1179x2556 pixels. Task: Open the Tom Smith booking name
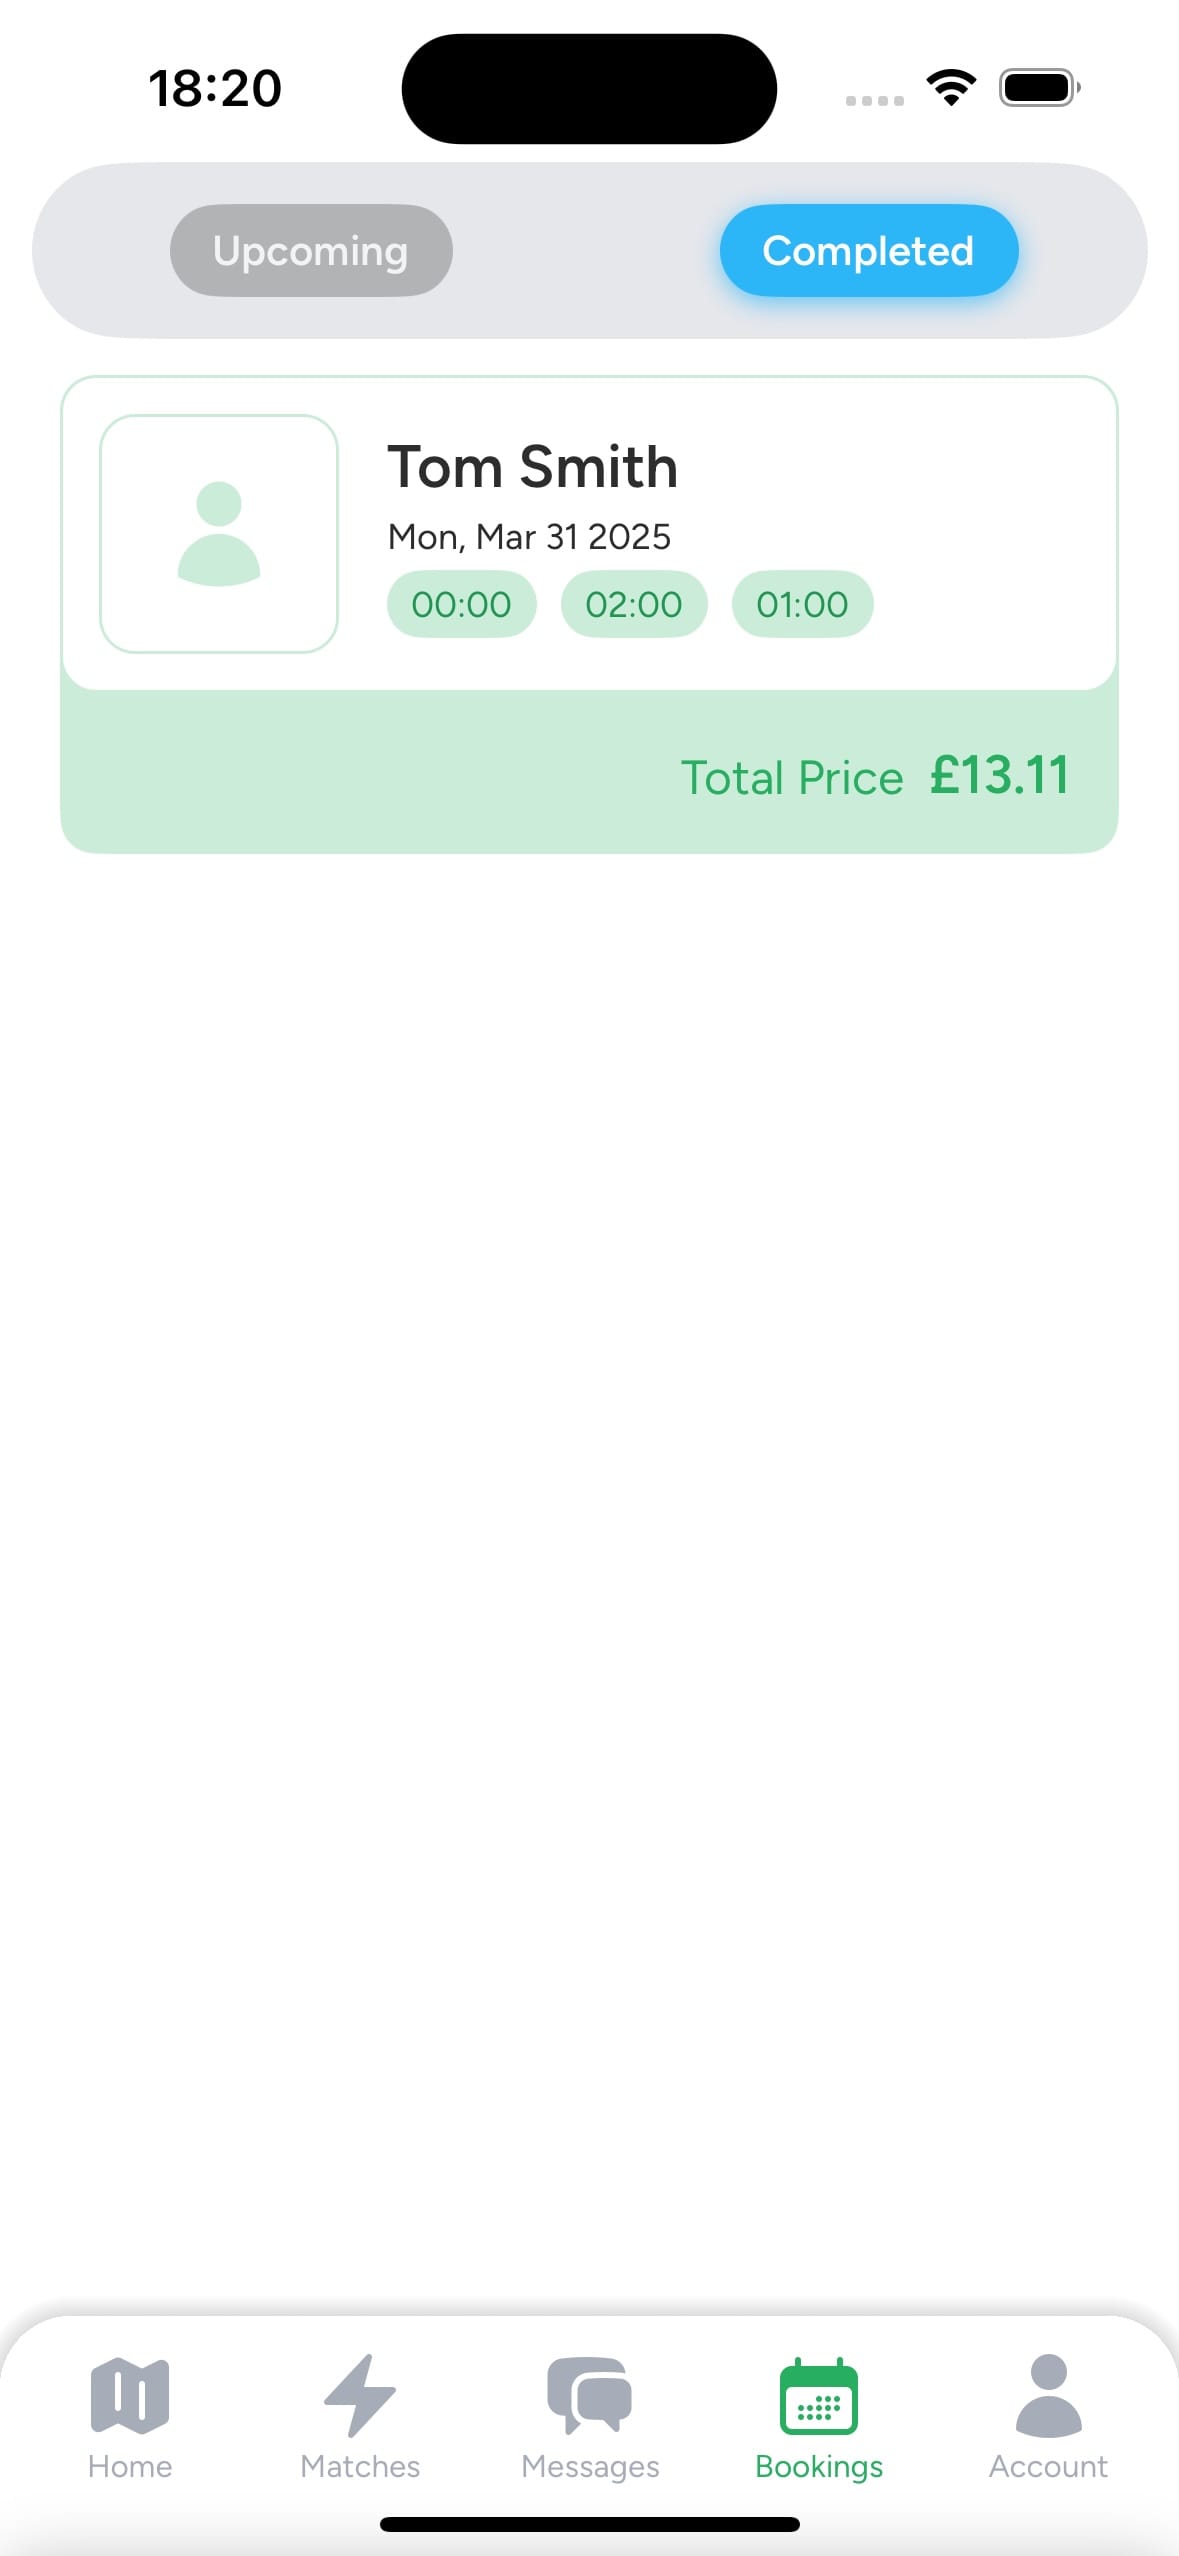pos(533,467)
